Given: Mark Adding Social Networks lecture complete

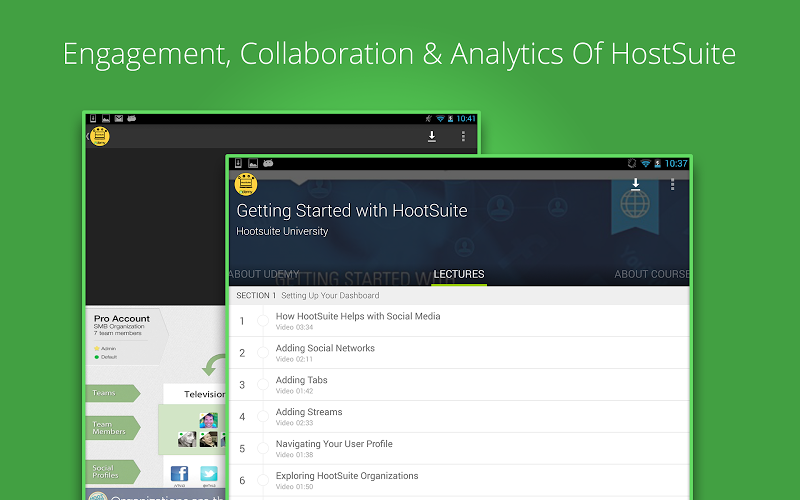Looking at the screenshot, I should tap(263, 353).
